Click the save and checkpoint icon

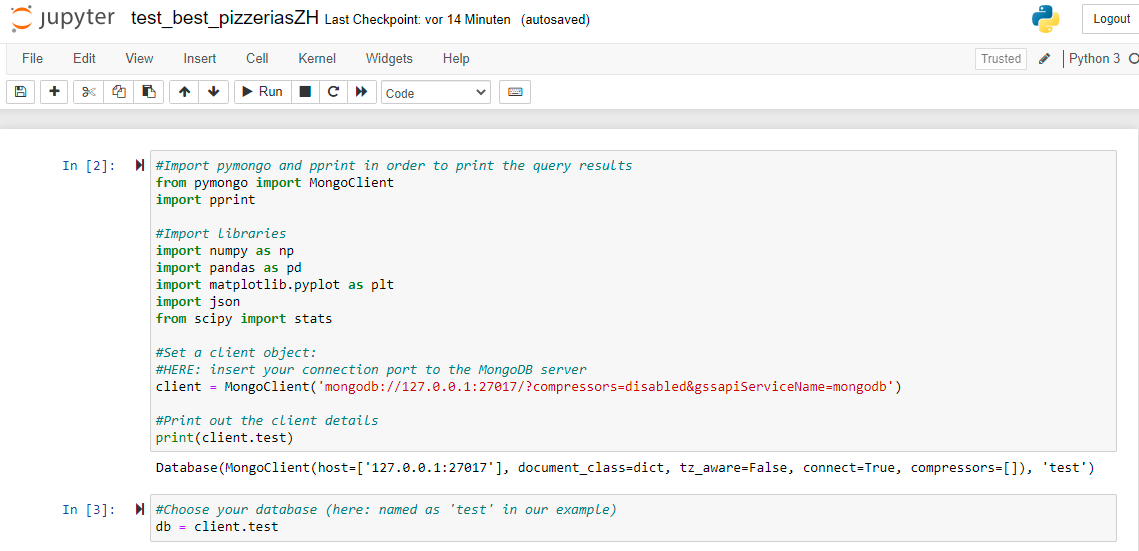coord(20,91)
